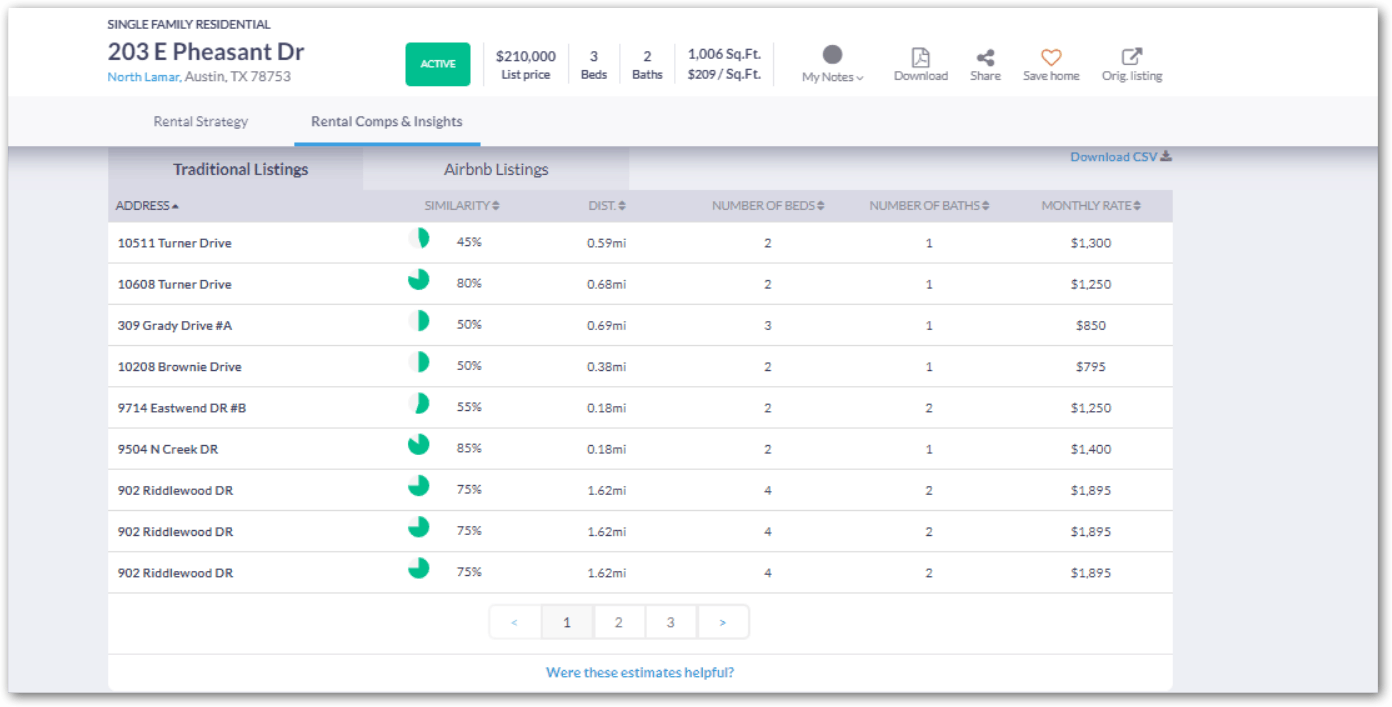Click the $1,300 monthly rate cell
The image size is (1392, 707).
(x=1091, y=243)
